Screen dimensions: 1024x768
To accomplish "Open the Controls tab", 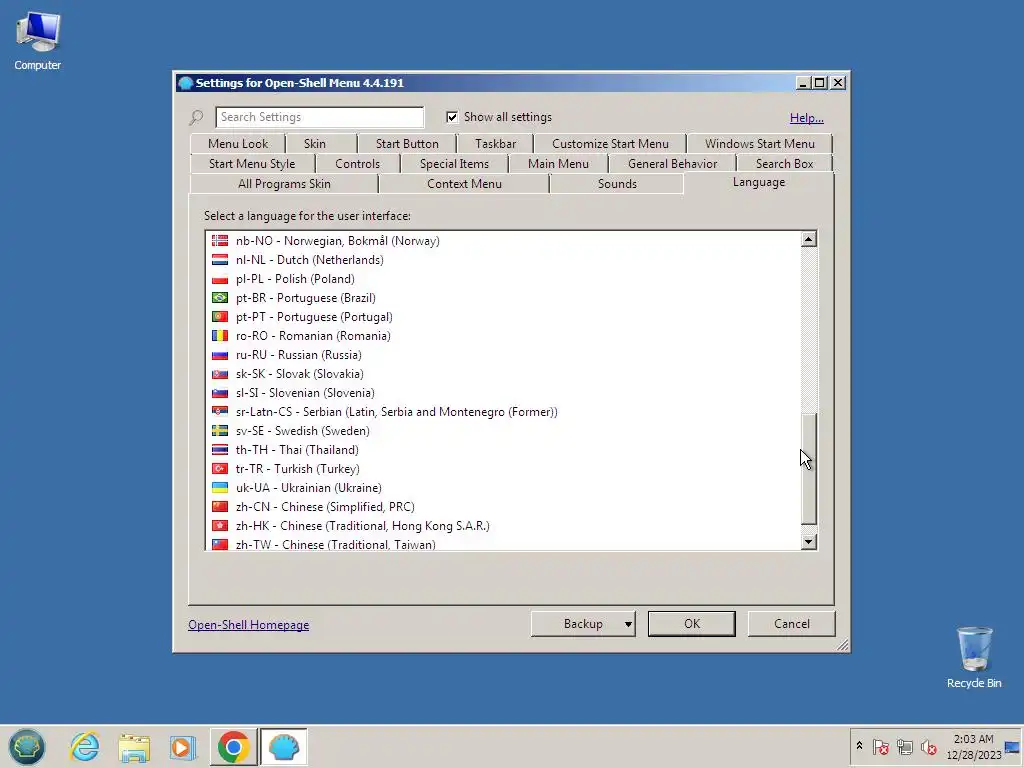I will pyautogui.click(x=357, y=164).
